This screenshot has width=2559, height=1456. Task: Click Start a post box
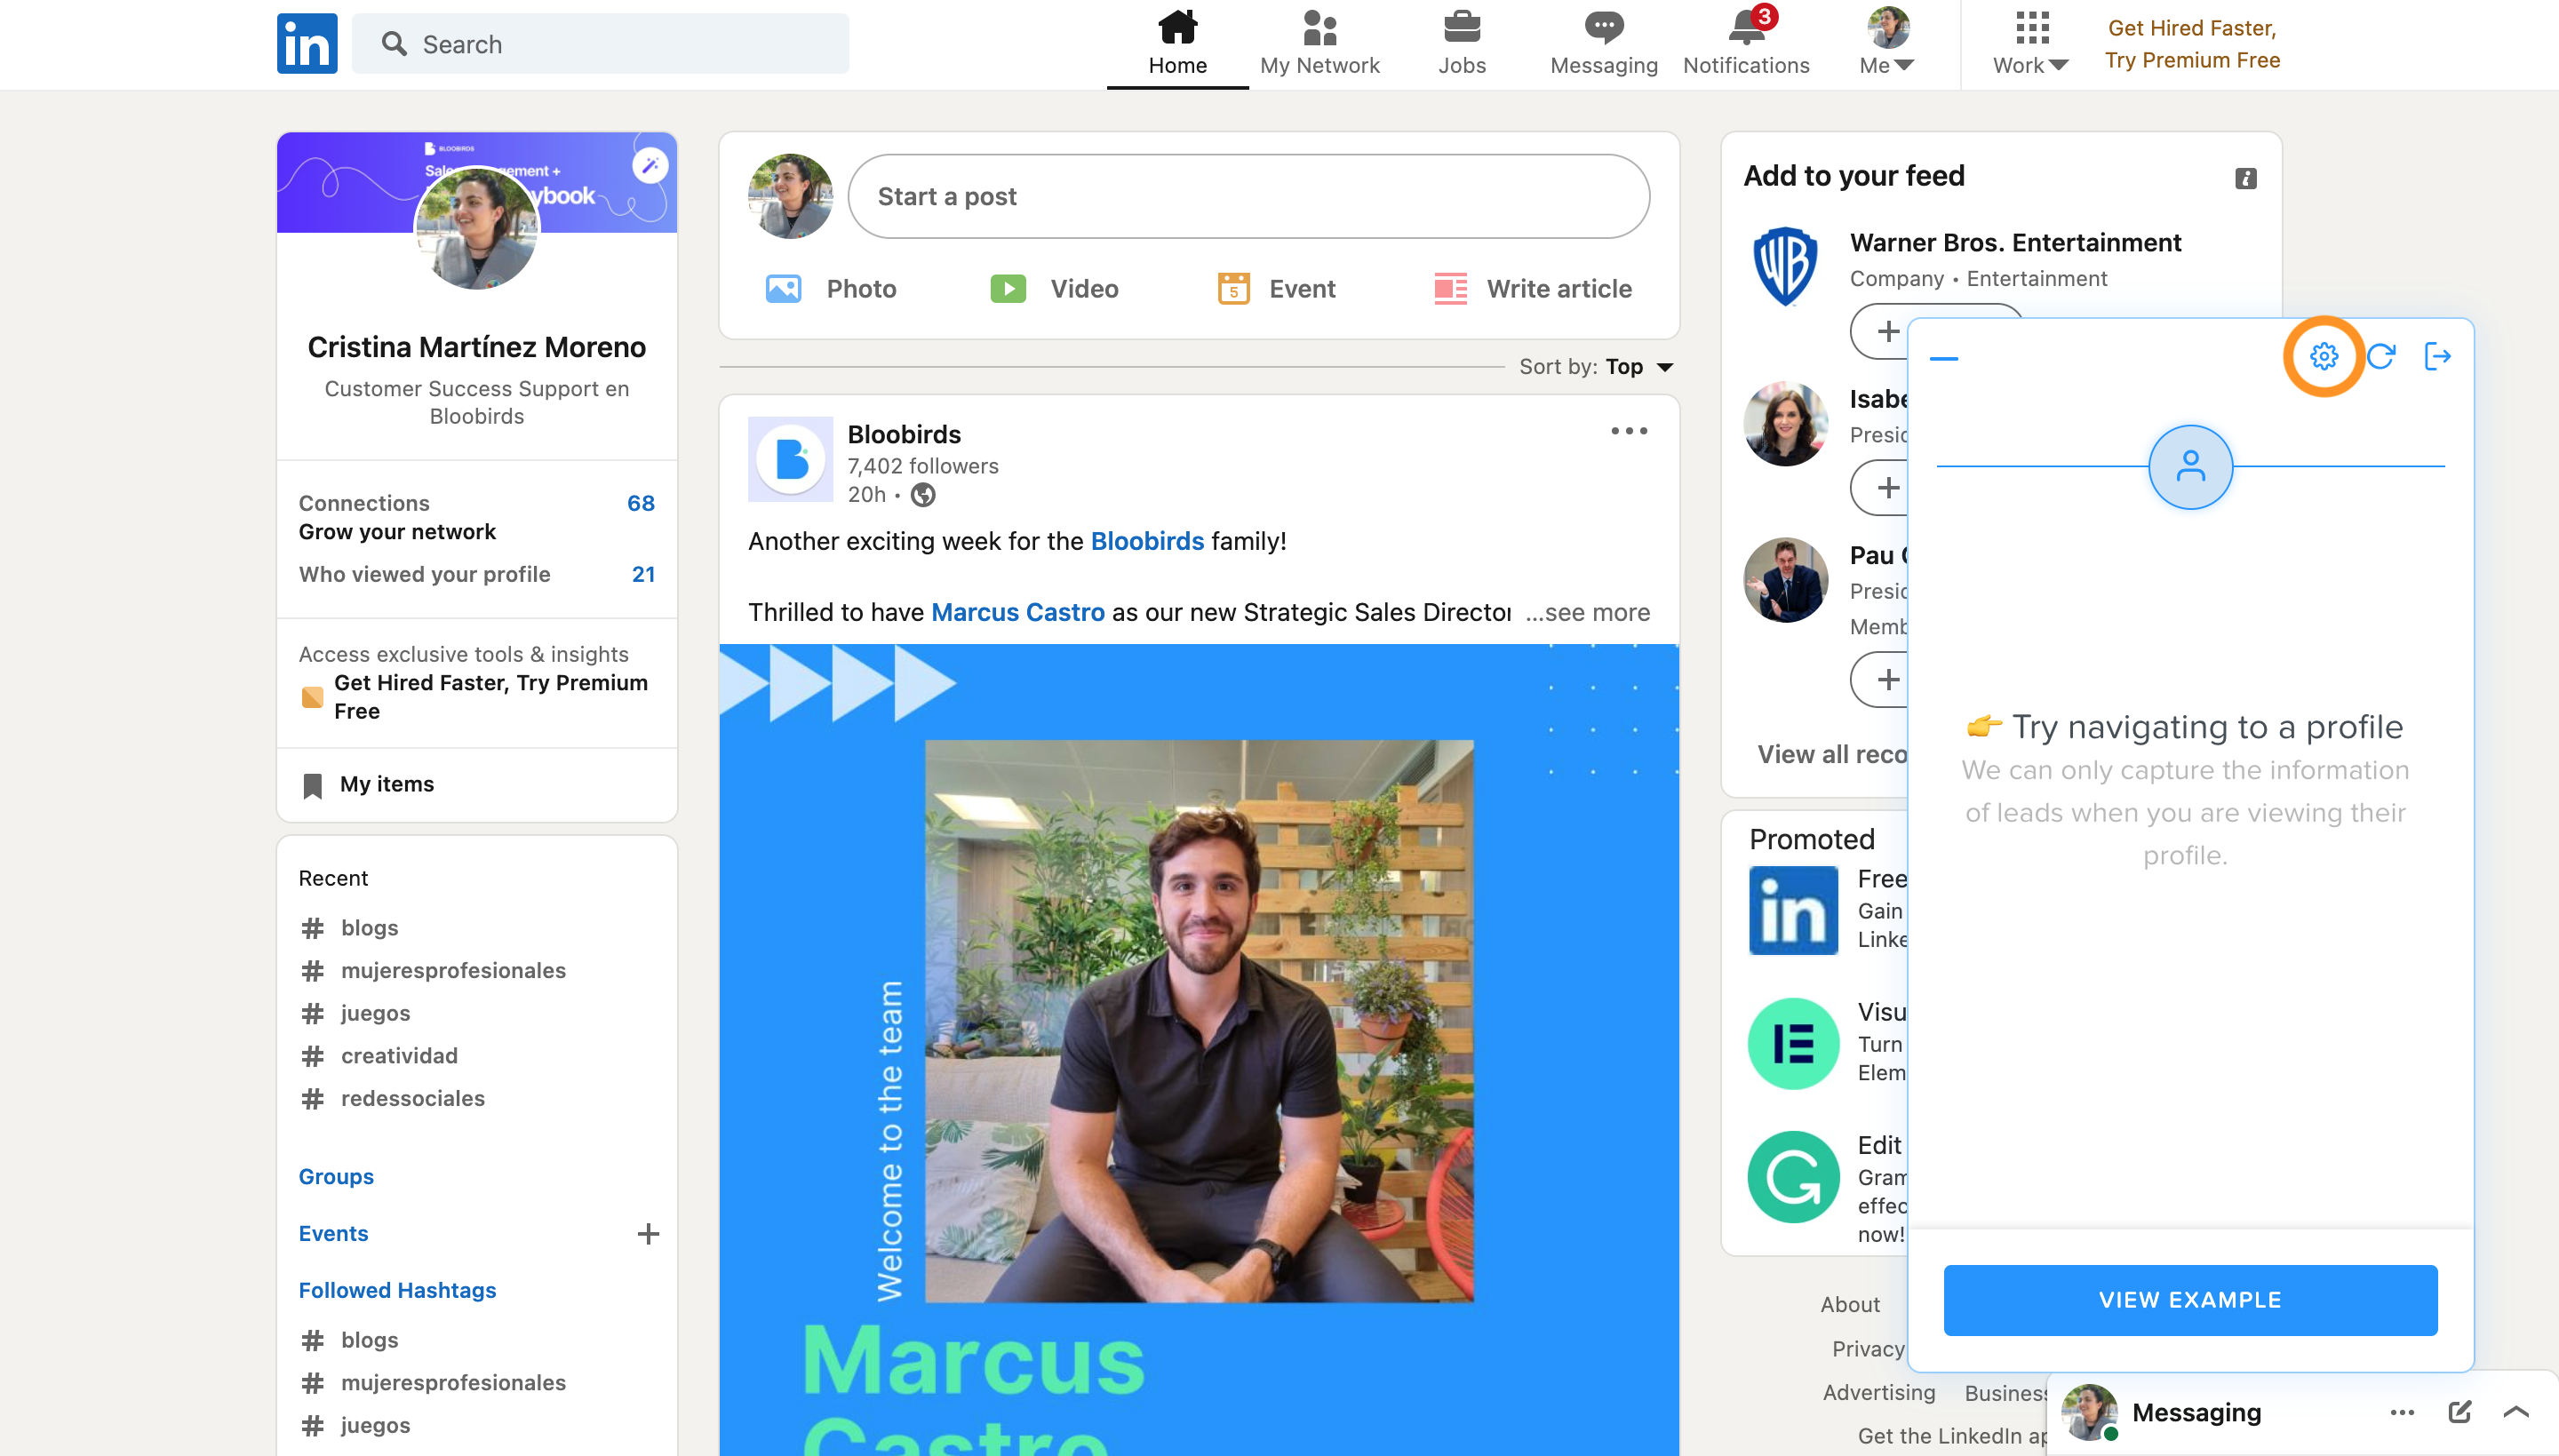(1248, 196)
